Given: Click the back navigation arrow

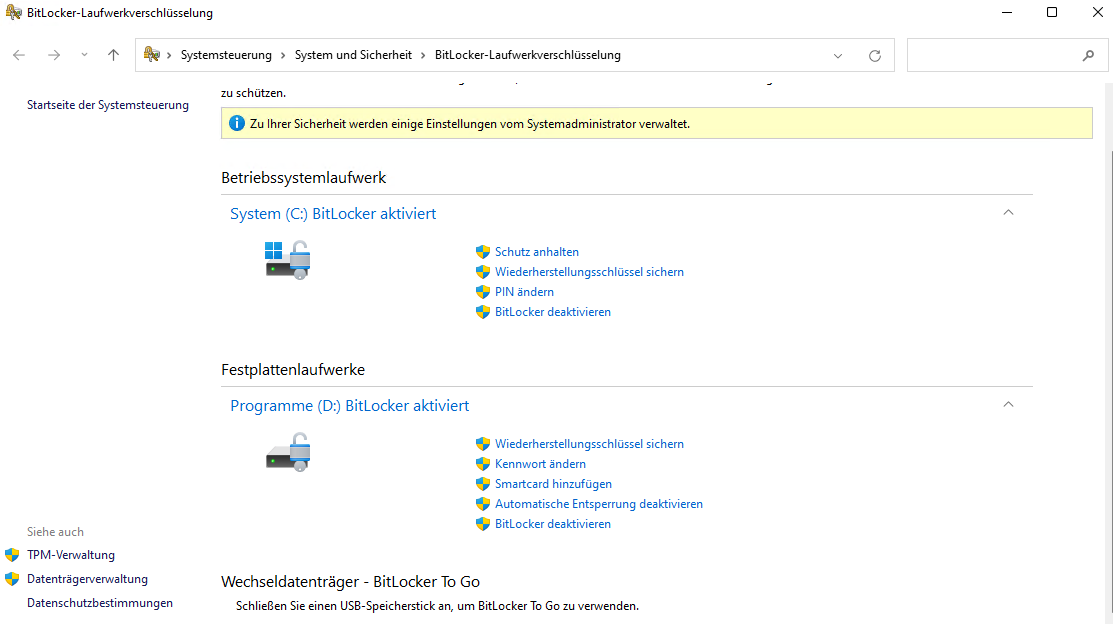Looking at the screenshot, I should click(x=19, y=55).
